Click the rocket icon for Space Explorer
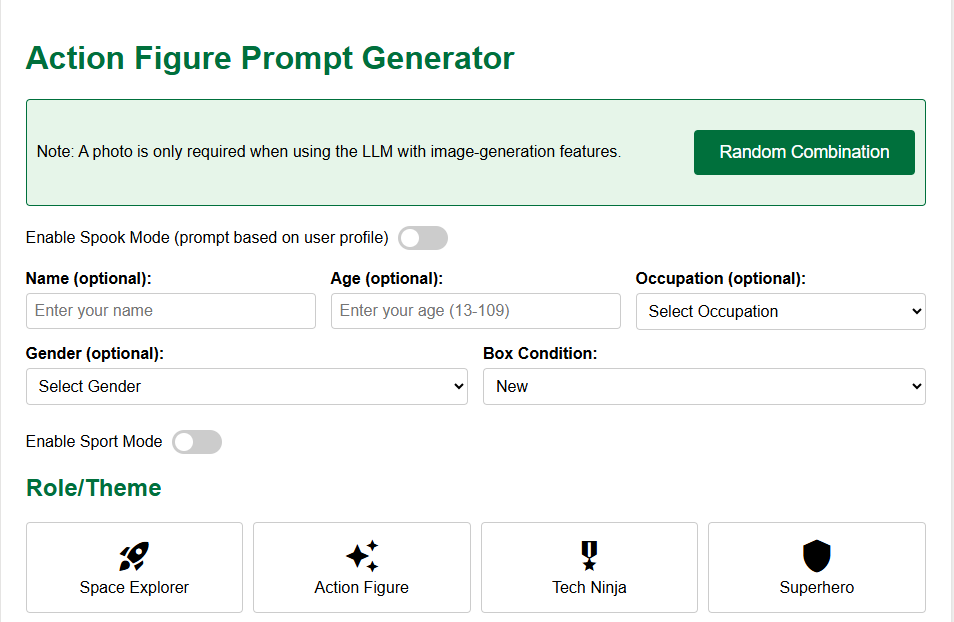 pyautogui.click(x=134, y=556)
